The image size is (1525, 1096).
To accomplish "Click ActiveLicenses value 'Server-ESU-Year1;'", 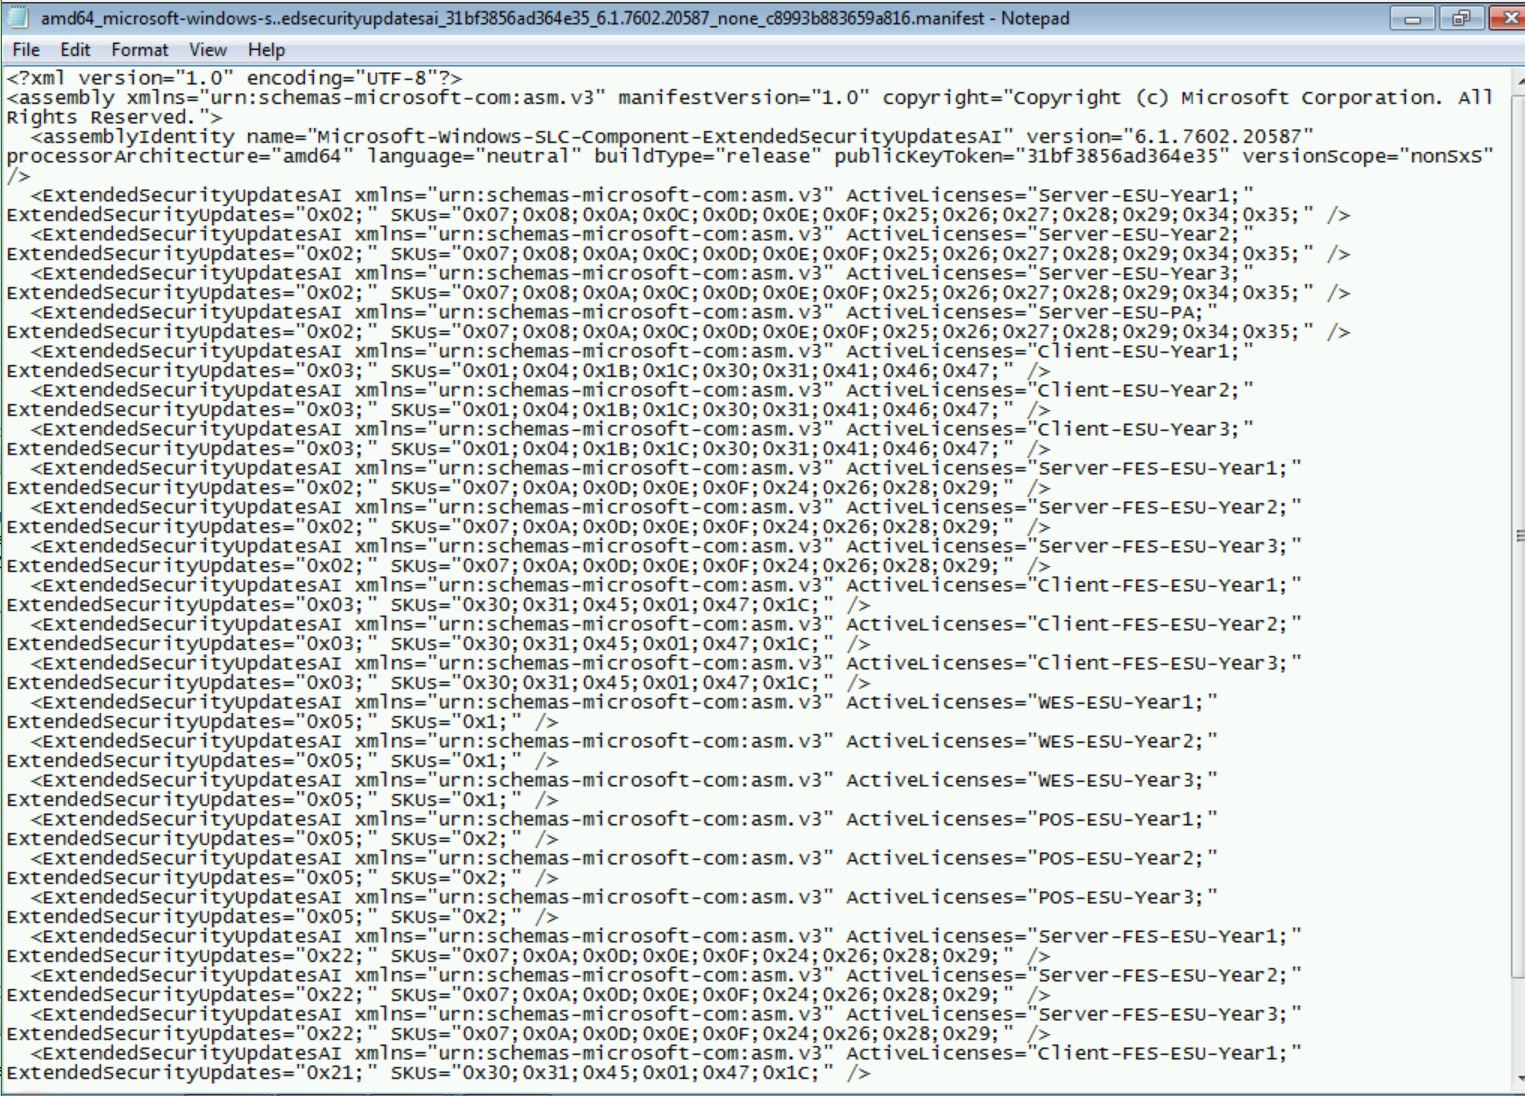I will (x=1140, y=195).
